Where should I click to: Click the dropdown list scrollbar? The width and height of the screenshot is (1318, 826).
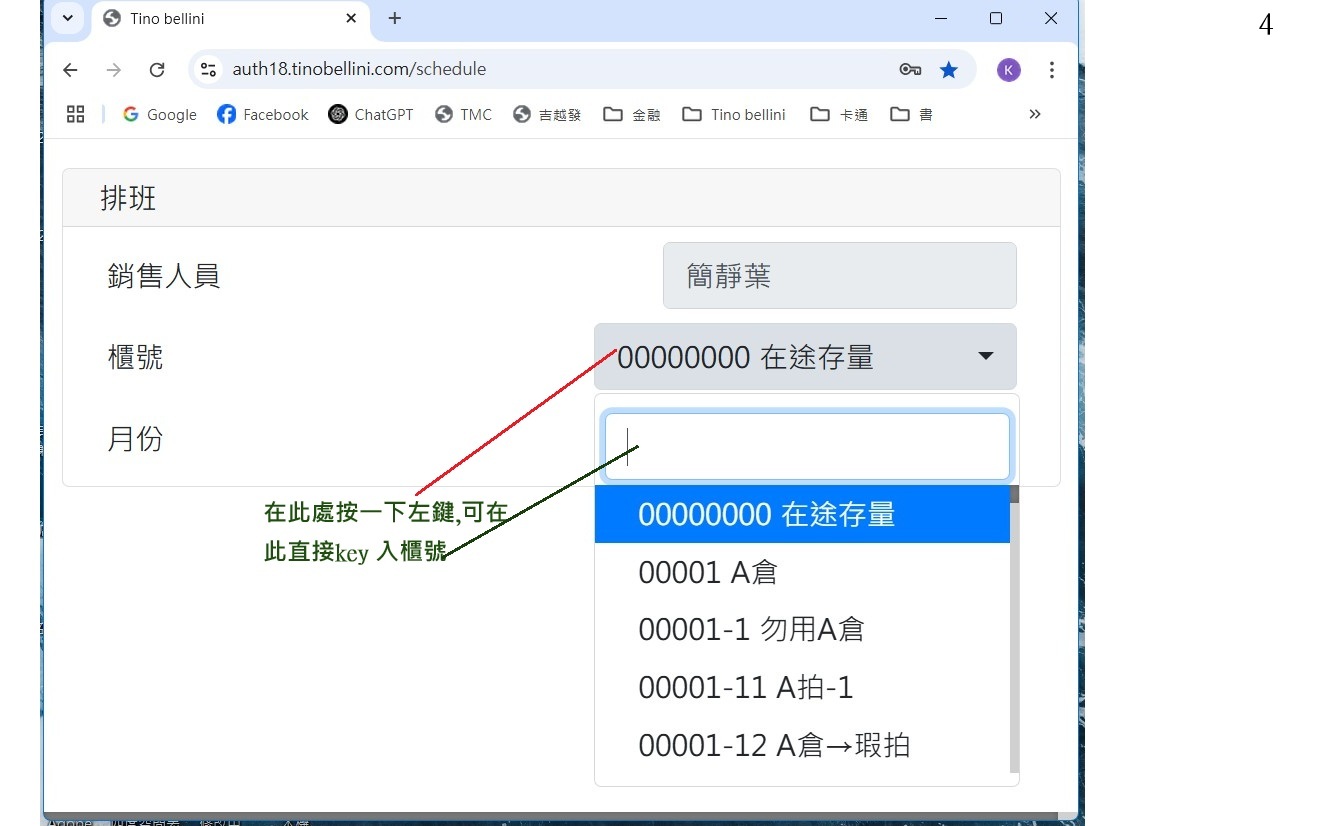click(1014, 630)
